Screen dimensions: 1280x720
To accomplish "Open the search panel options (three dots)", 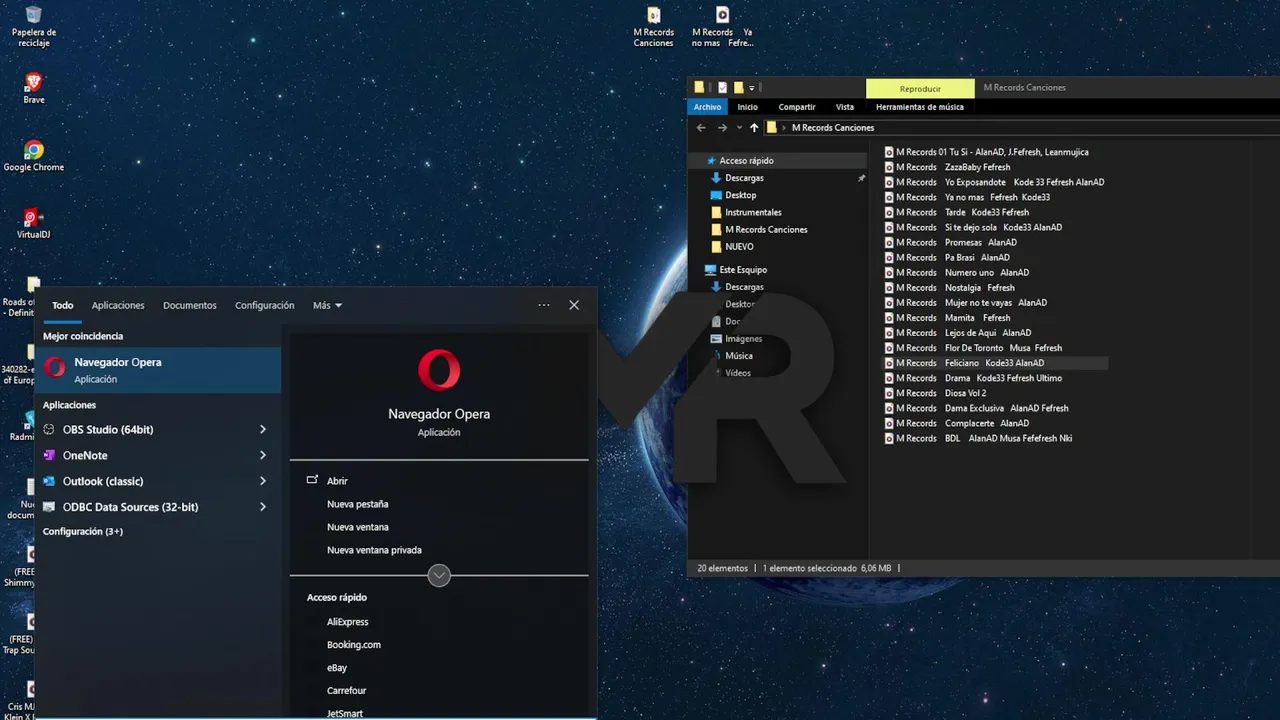I will coord(544,305).
